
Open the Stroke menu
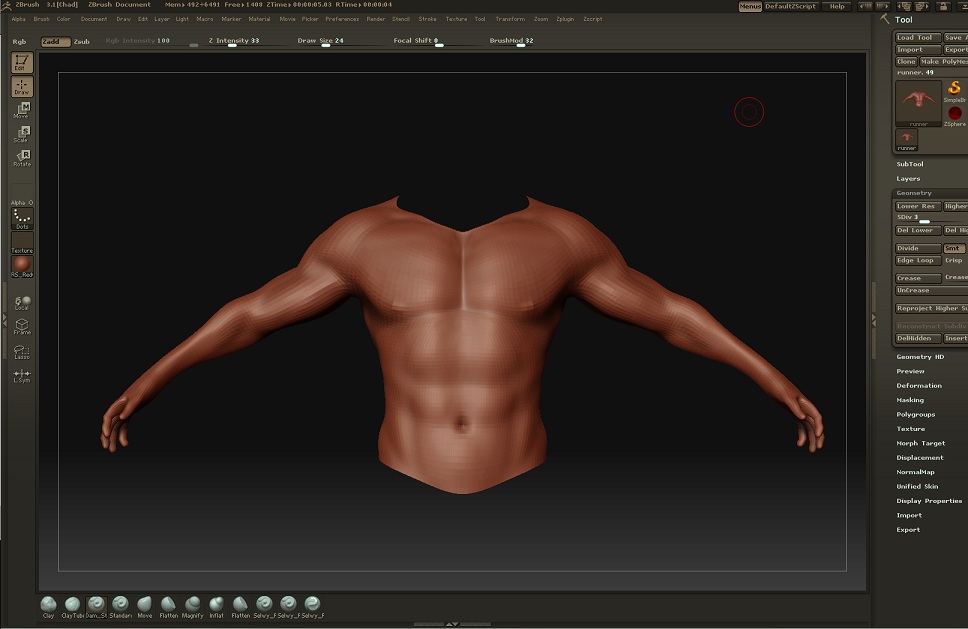click(427, 19)
